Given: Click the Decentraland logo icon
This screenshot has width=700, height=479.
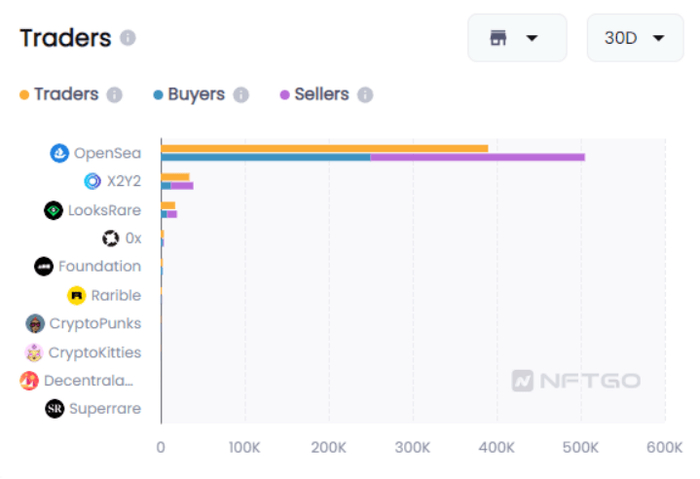Looking at the screenshot, I should [x=29, y=380].
